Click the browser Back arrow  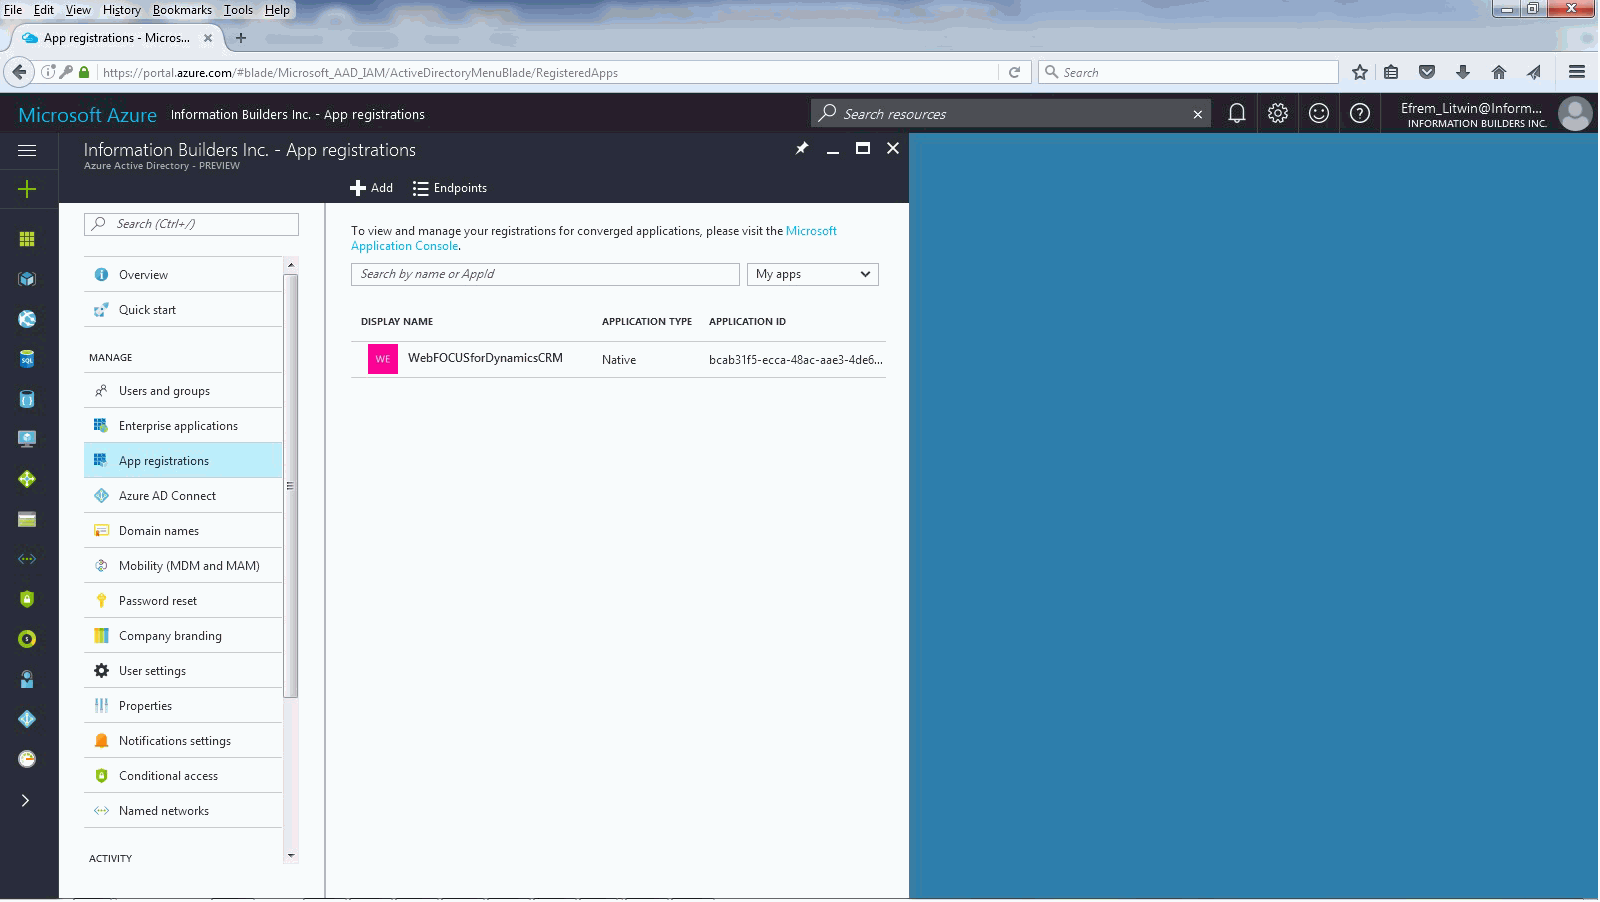(x=19, y=72)
